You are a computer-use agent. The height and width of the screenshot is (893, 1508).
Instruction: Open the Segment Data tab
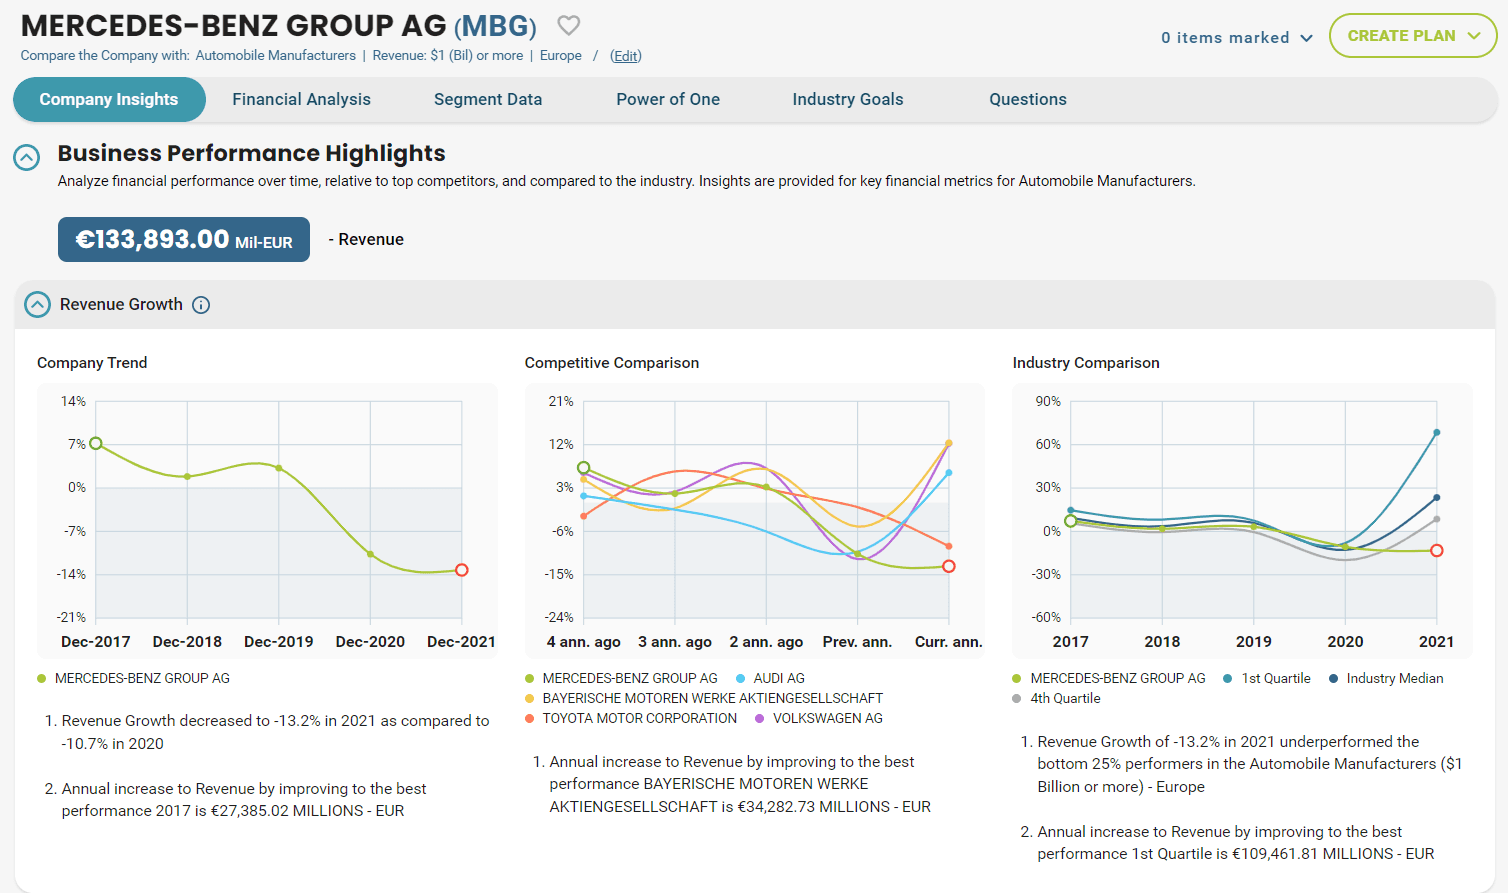(x=487, y=99)
